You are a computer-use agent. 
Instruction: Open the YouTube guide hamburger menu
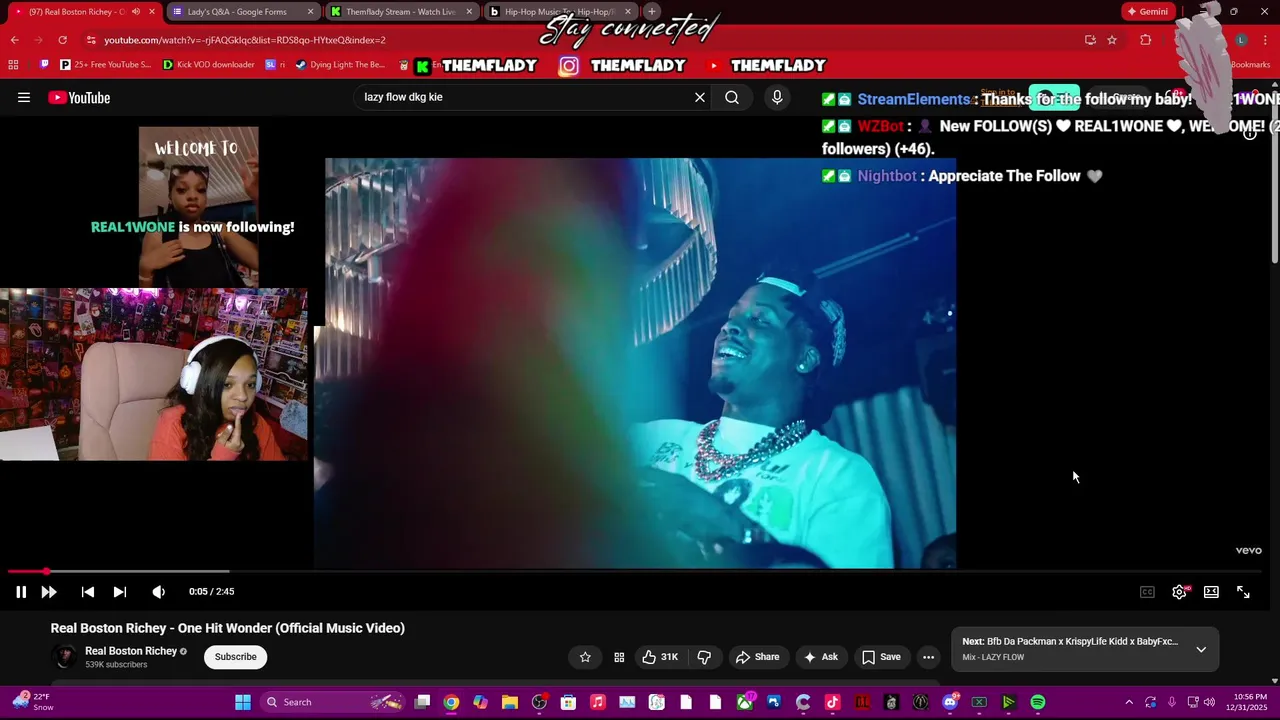[24, 97]
